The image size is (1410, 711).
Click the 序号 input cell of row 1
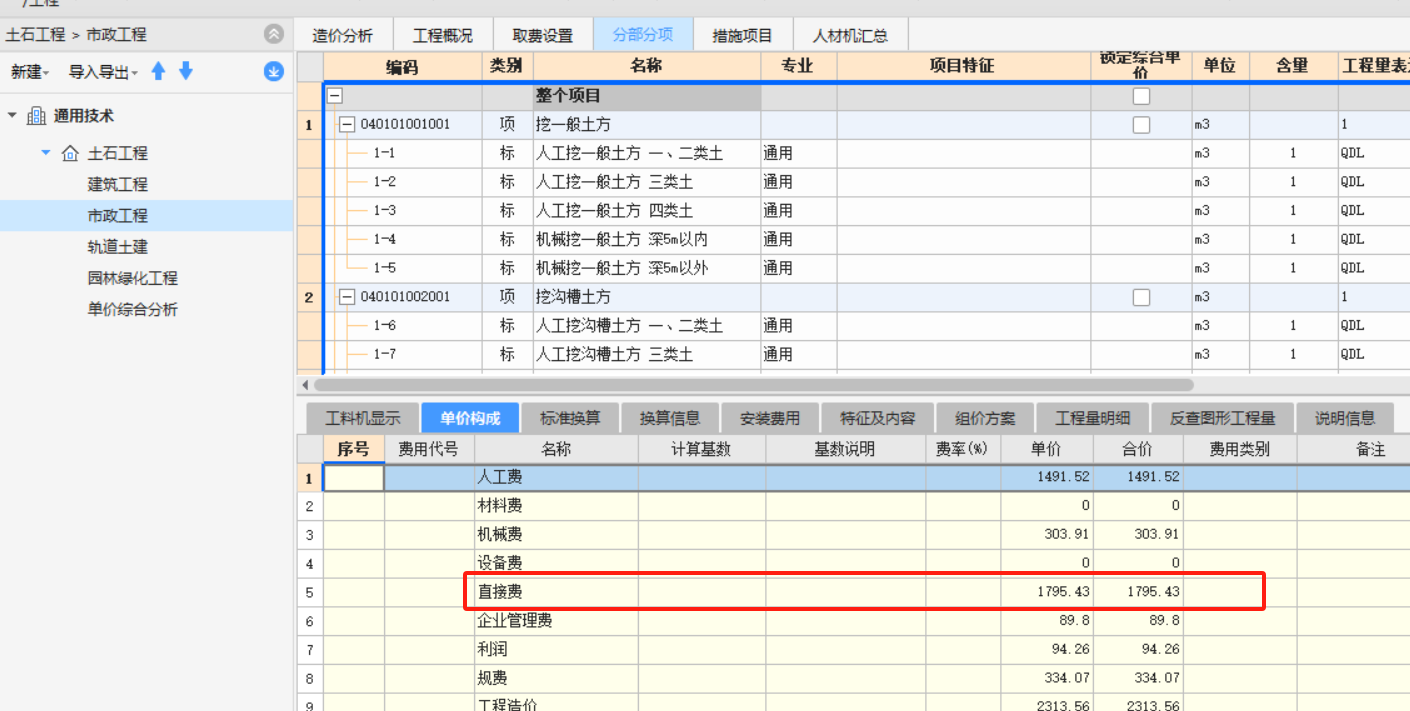coord(354,478)
